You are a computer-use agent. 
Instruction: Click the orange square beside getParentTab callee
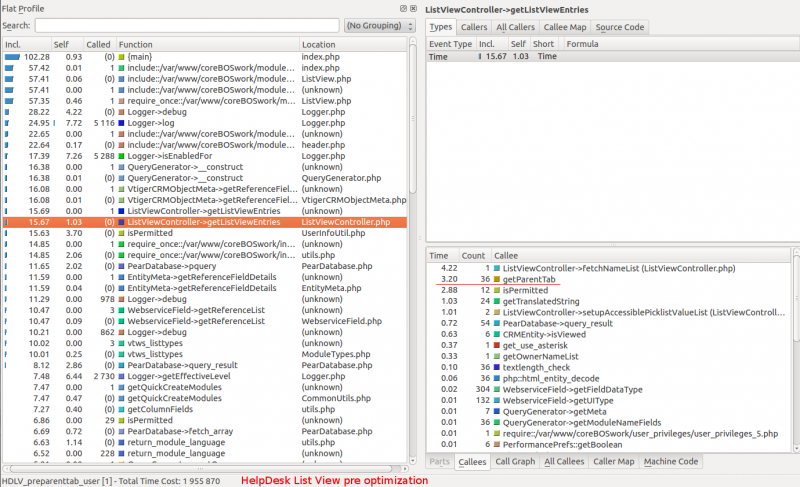[497, 279]
